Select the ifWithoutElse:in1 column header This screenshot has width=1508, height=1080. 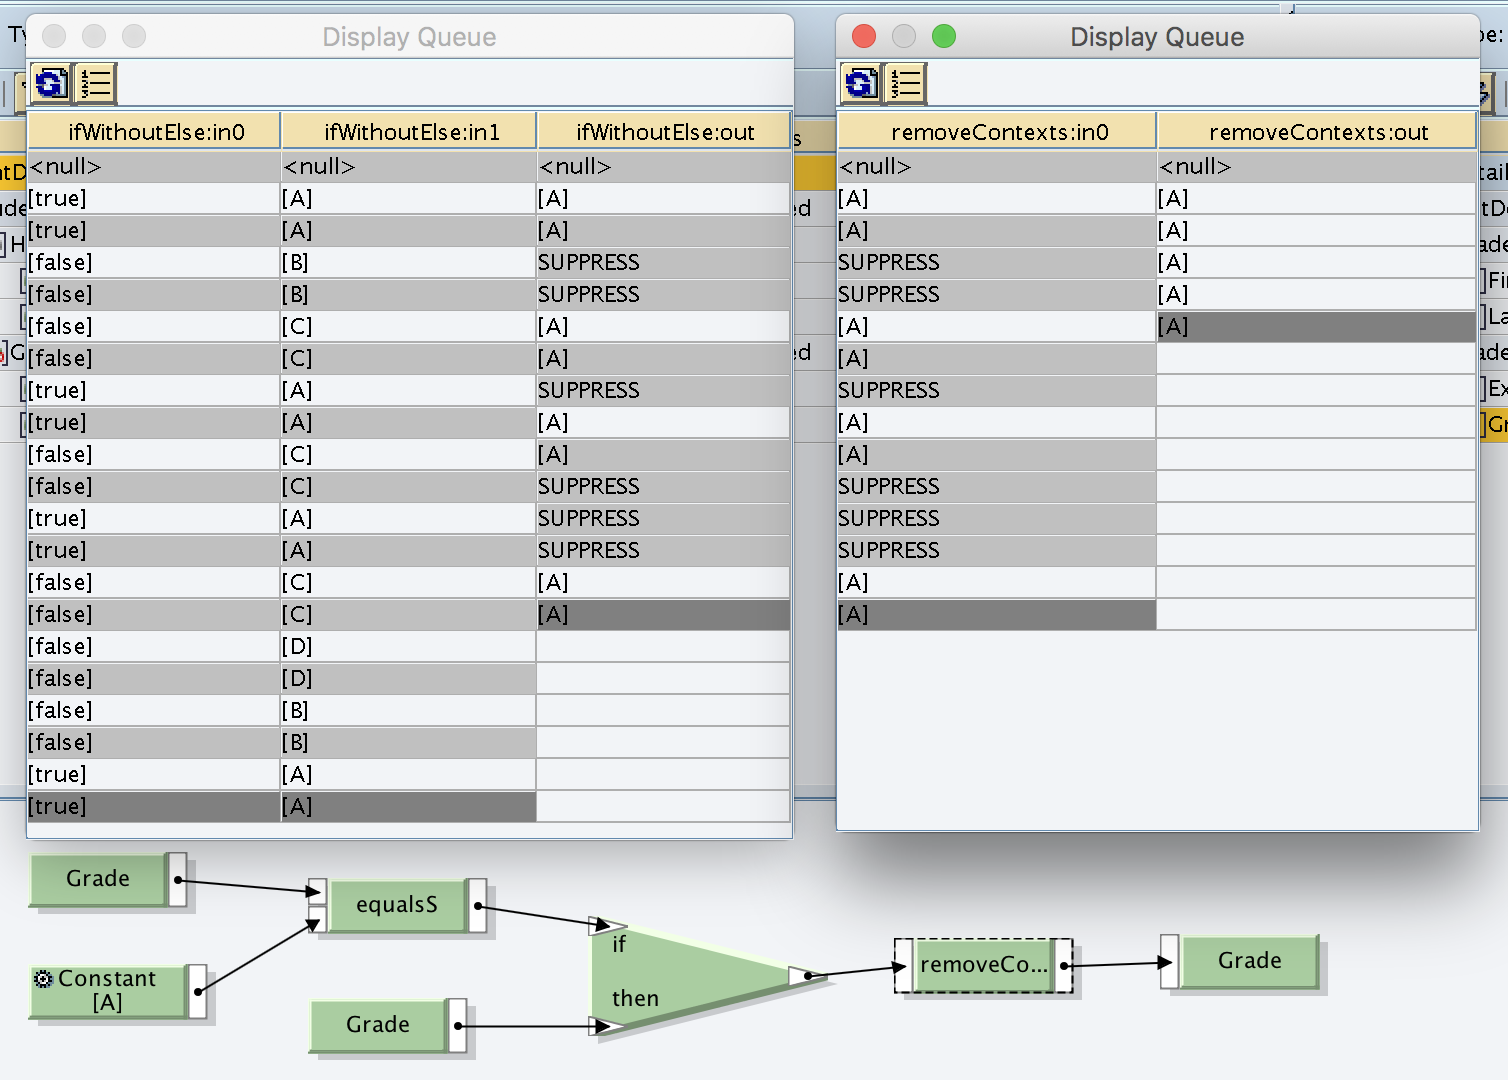pyautogui.click(x=410, y=132)
